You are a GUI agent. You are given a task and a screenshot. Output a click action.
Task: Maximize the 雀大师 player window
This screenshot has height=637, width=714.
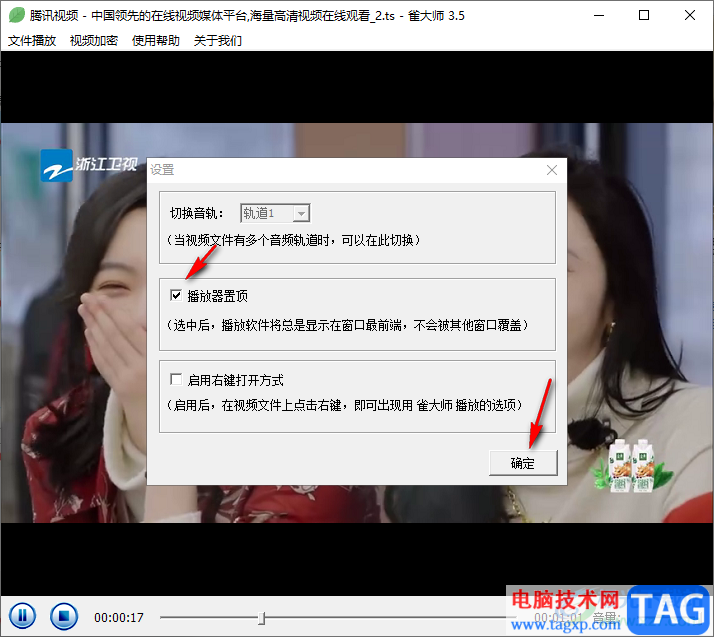tap(644, 15)
